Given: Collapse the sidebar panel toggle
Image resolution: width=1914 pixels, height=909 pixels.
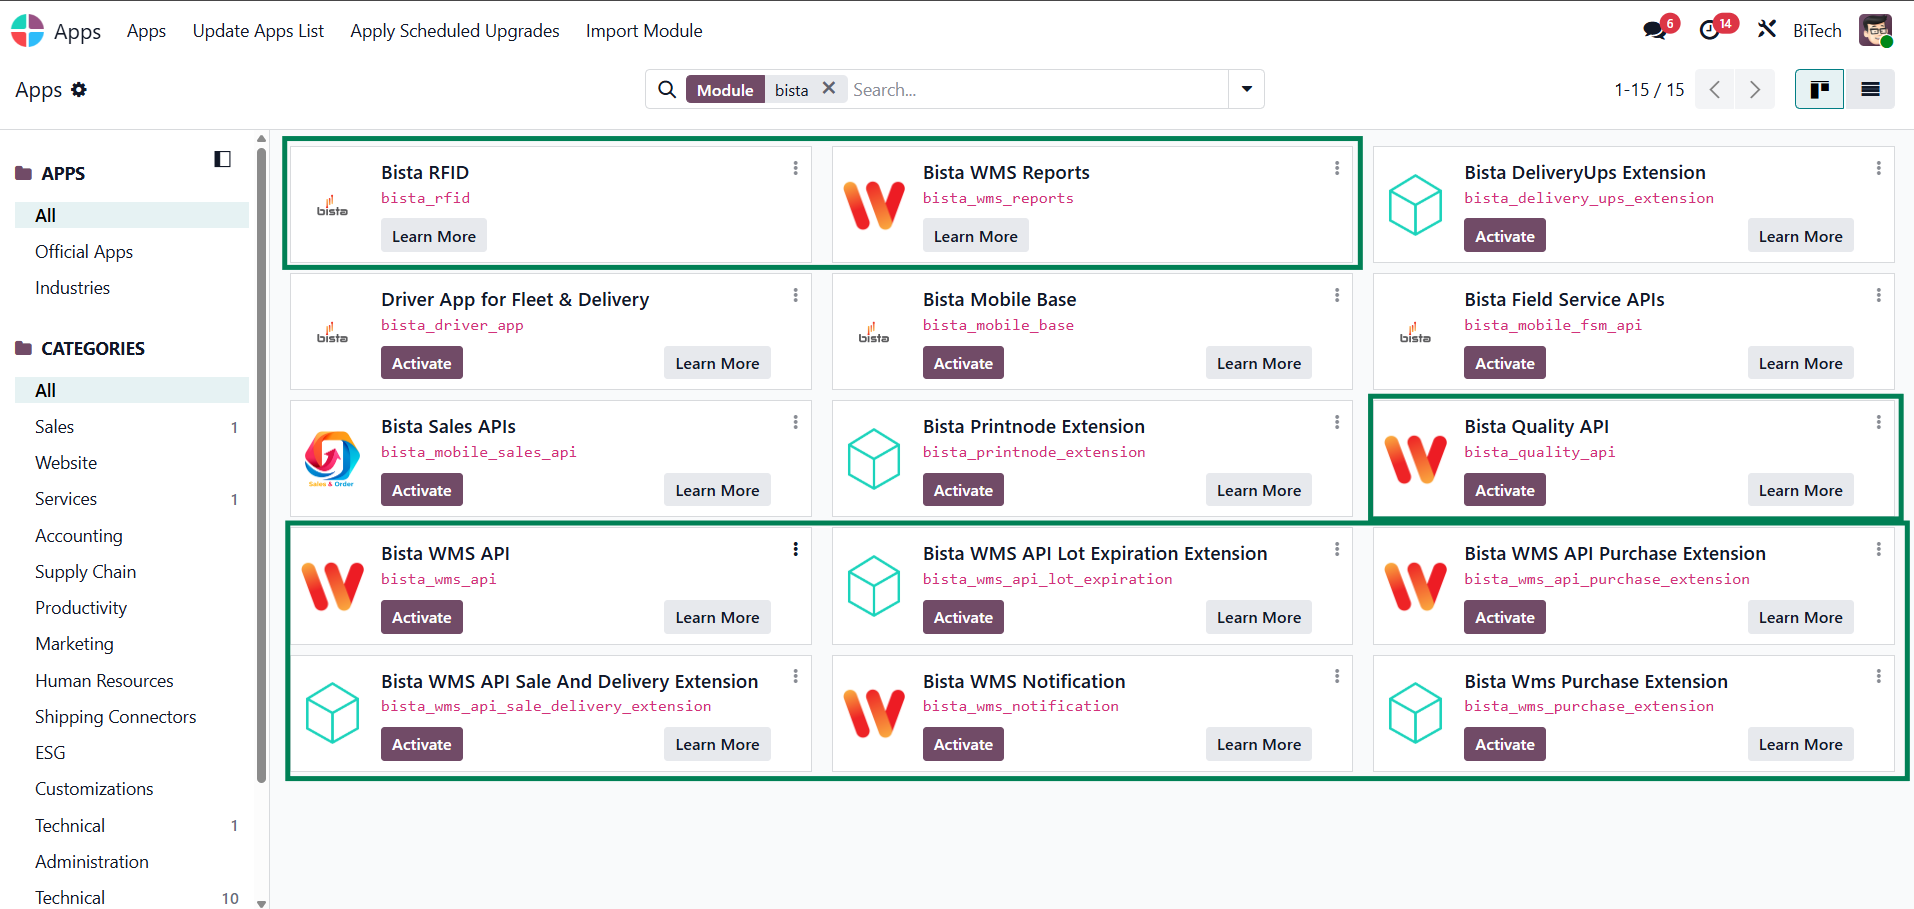Looking at the screenshot, I should click(x=222, y=159).
